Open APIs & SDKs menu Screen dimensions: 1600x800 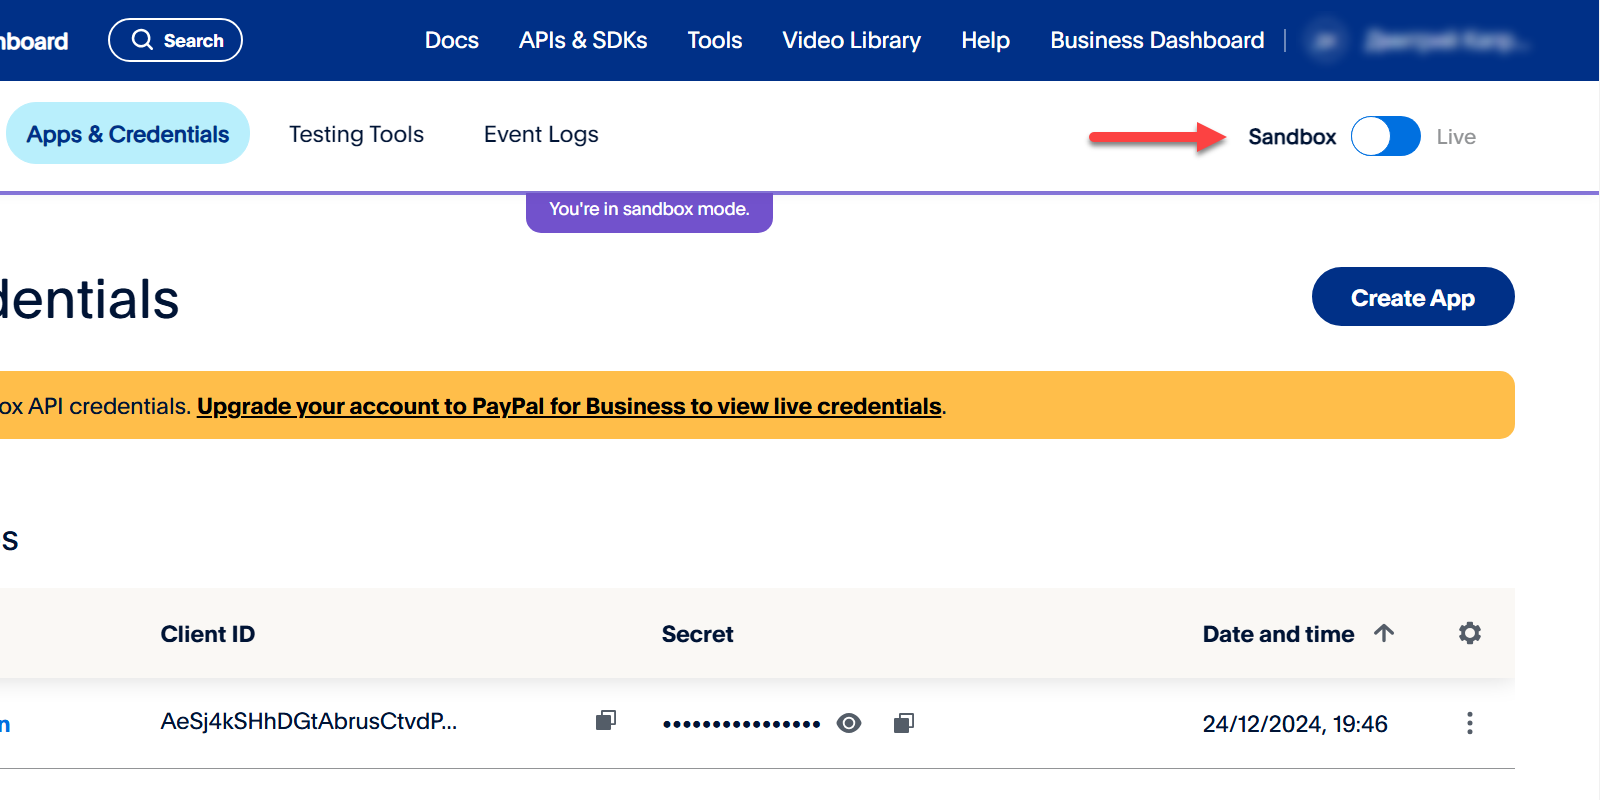[583, 40]
